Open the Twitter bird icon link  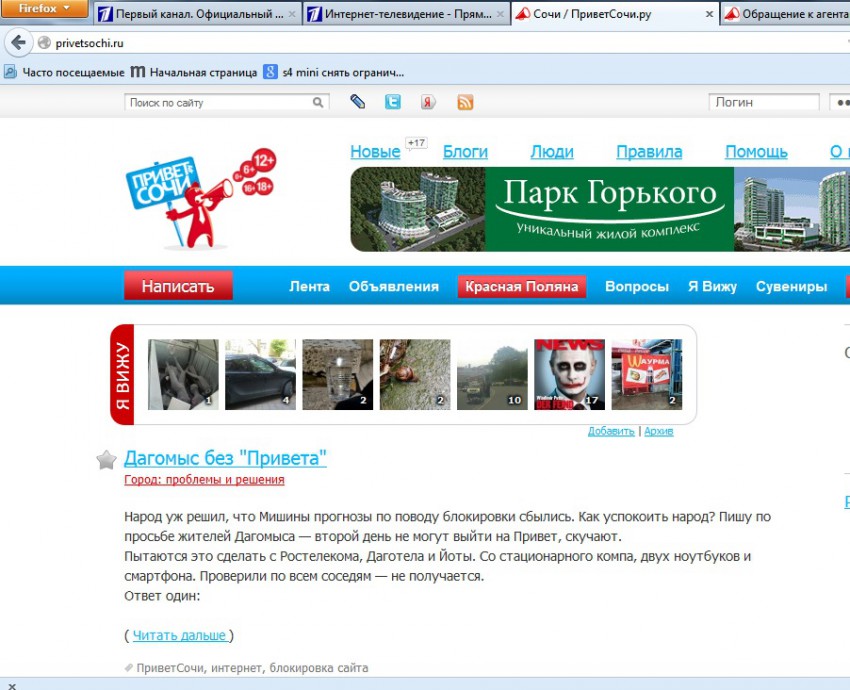tap(393, 102)
